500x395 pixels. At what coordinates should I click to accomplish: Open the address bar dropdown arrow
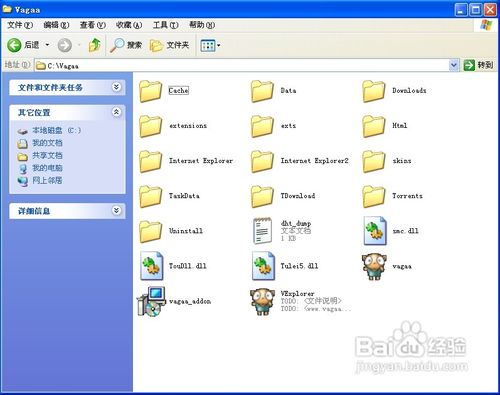454,65
